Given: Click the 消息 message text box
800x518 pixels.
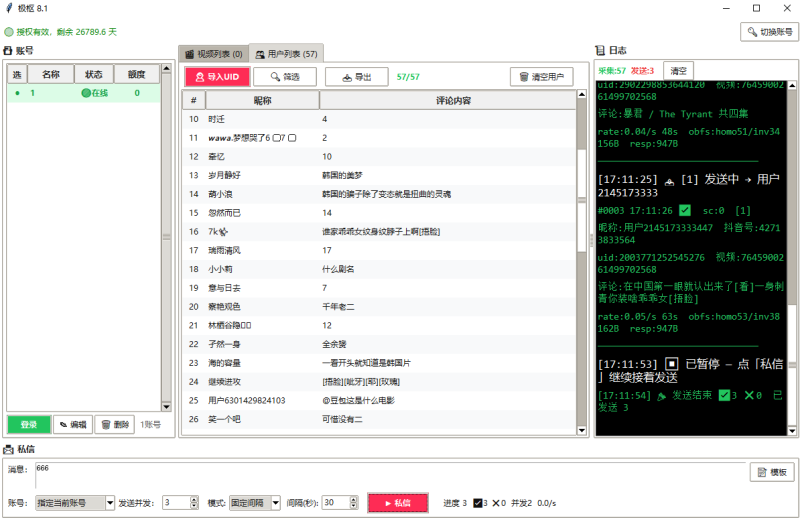Looking at the screenshot, I should click(390, 475).
